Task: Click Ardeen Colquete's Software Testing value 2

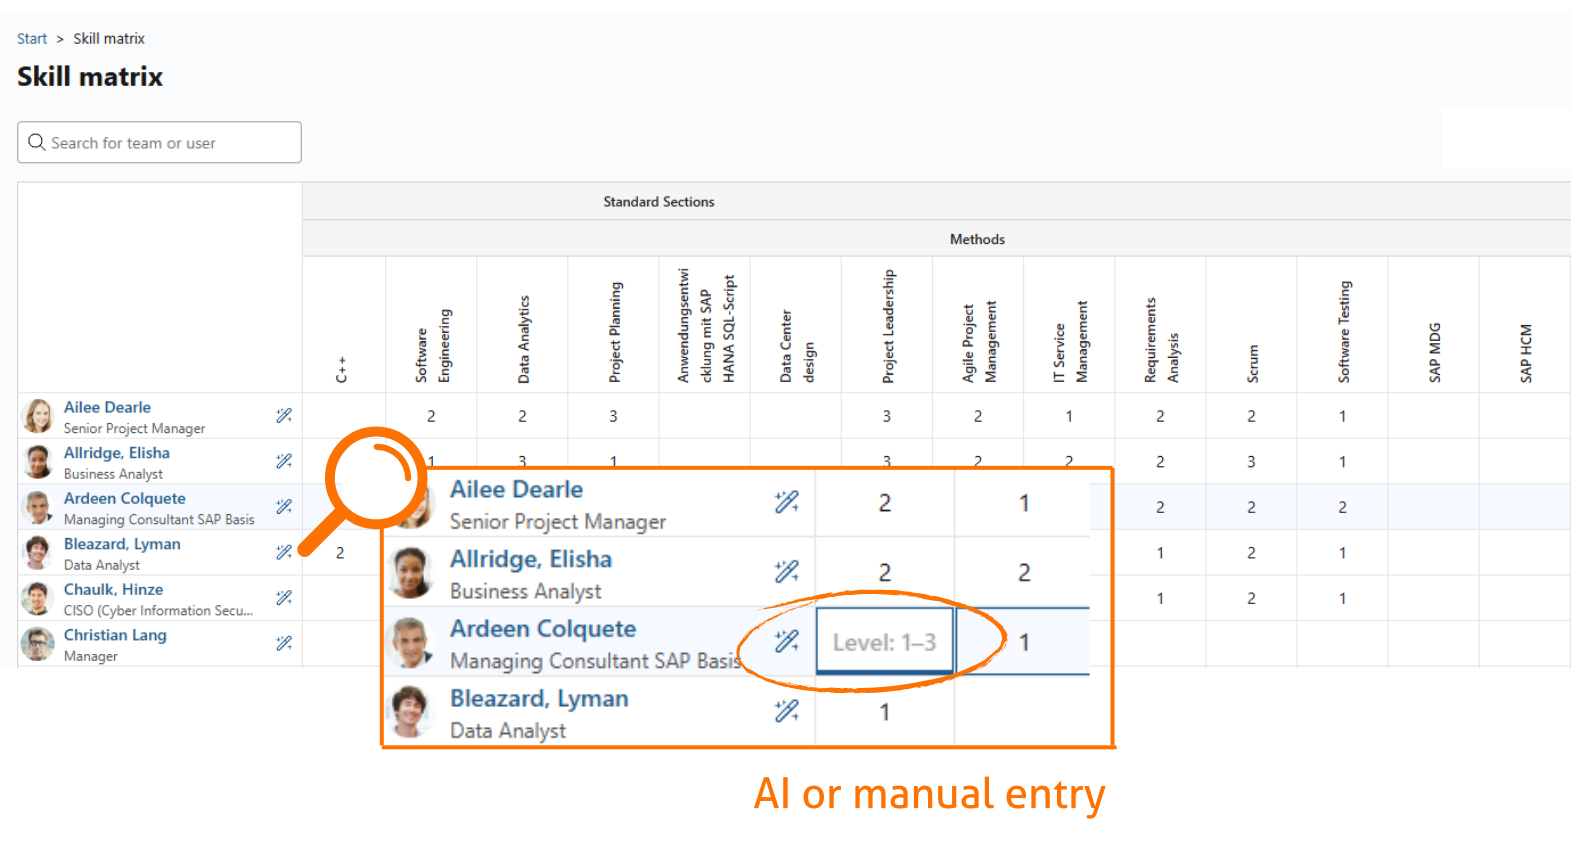Action: click(x=1342, y=507)
